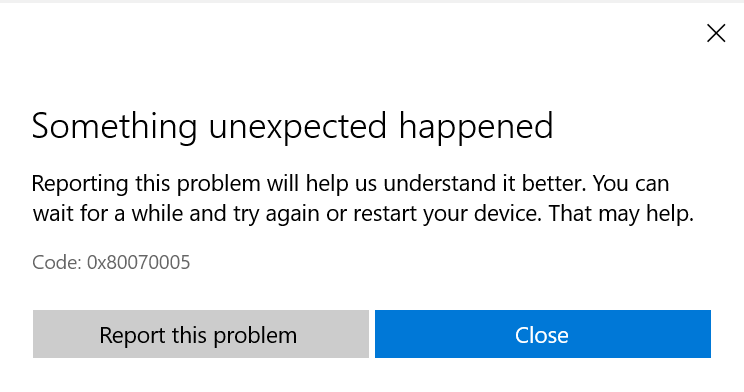Dismiss the dialog with the X icon
Viewport: 744px width, 392px height.
tap(716, 33)
